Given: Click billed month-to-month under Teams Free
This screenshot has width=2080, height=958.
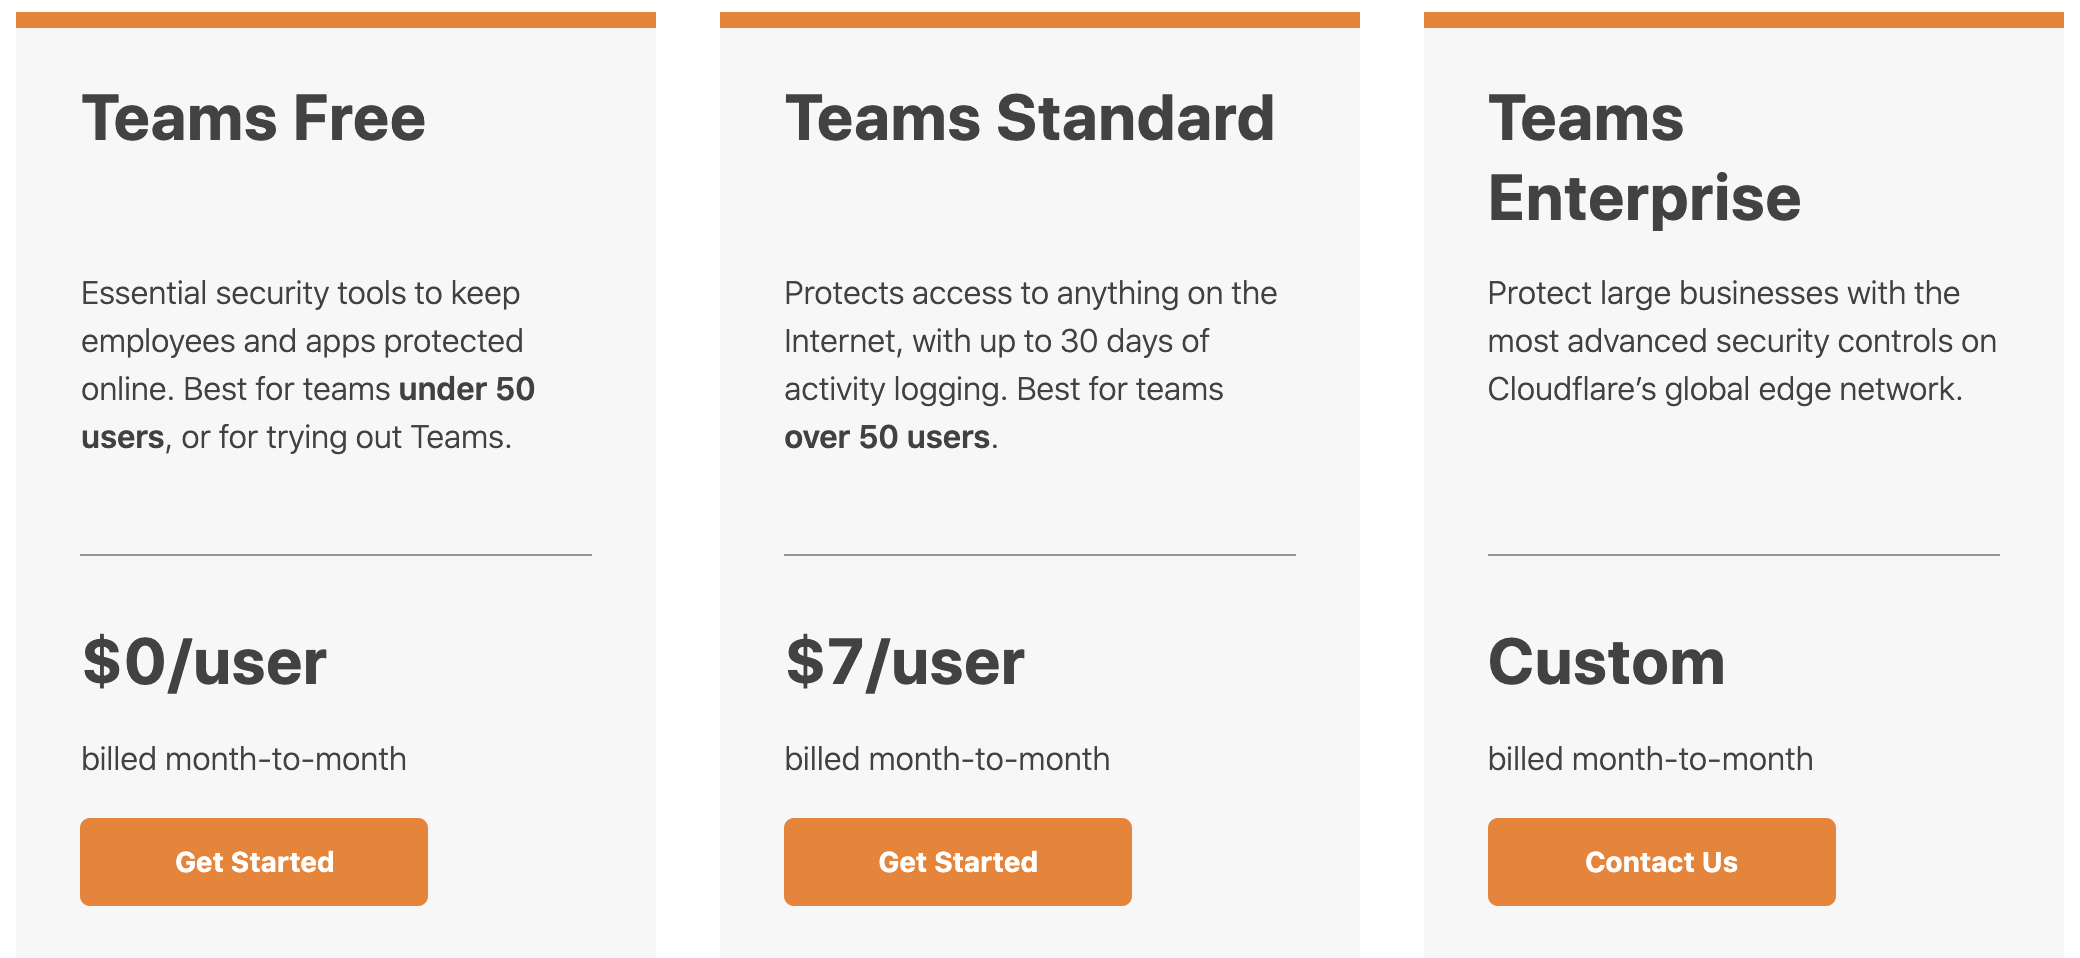Looking at the screenshot, I should coord(243,759).
